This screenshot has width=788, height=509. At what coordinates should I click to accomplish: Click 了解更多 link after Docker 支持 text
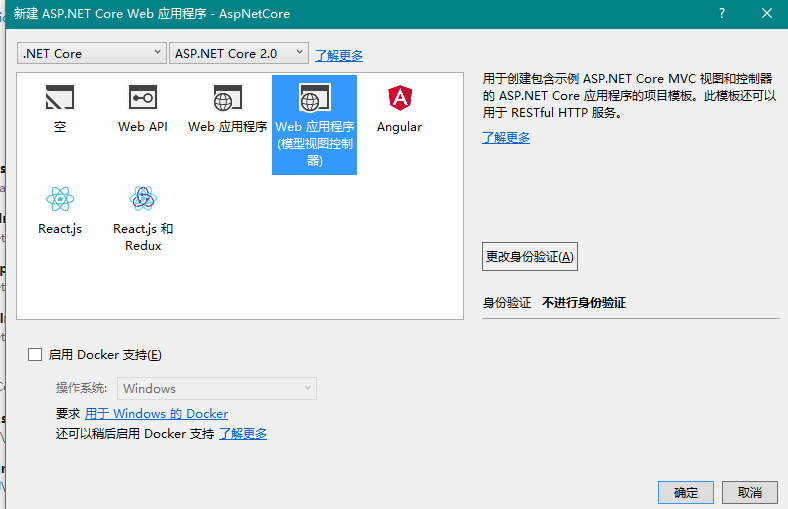click(x=243, y=434)
